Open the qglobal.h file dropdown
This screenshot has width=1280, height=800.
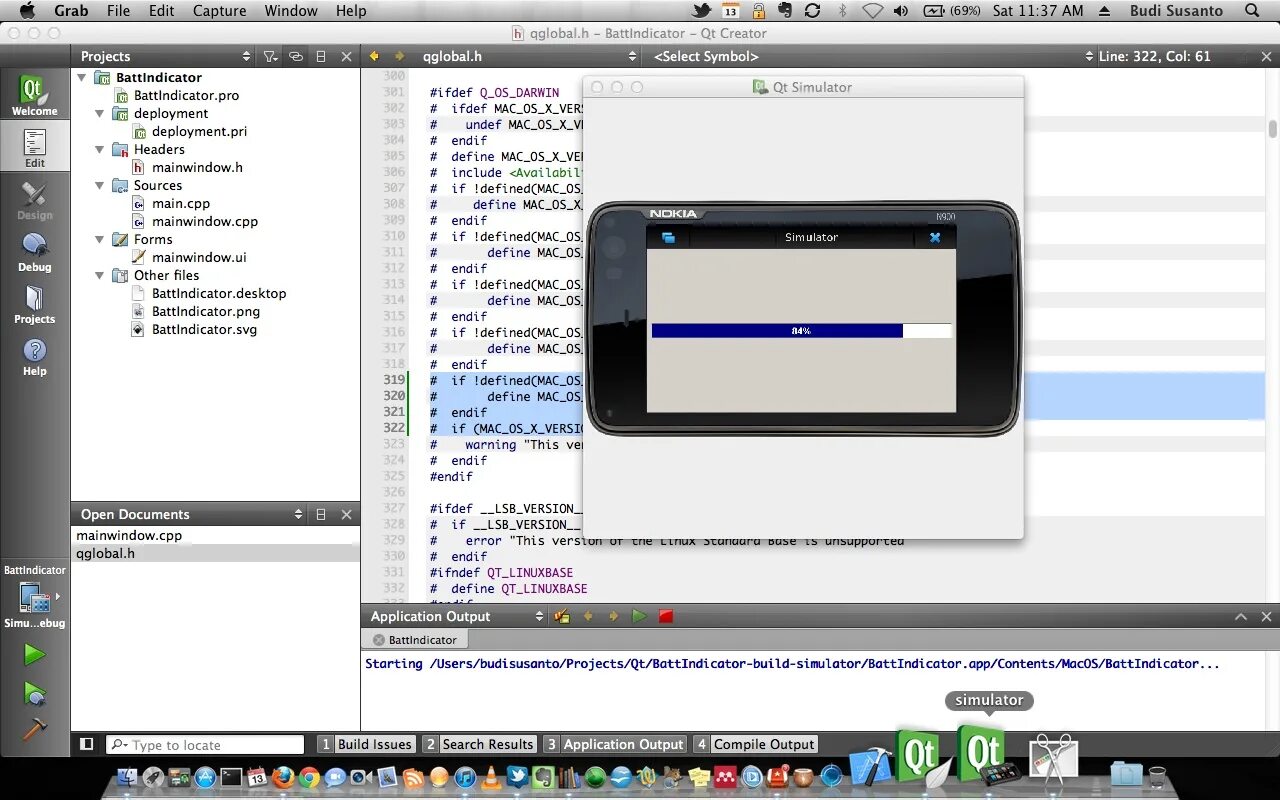tap(529, 56)
